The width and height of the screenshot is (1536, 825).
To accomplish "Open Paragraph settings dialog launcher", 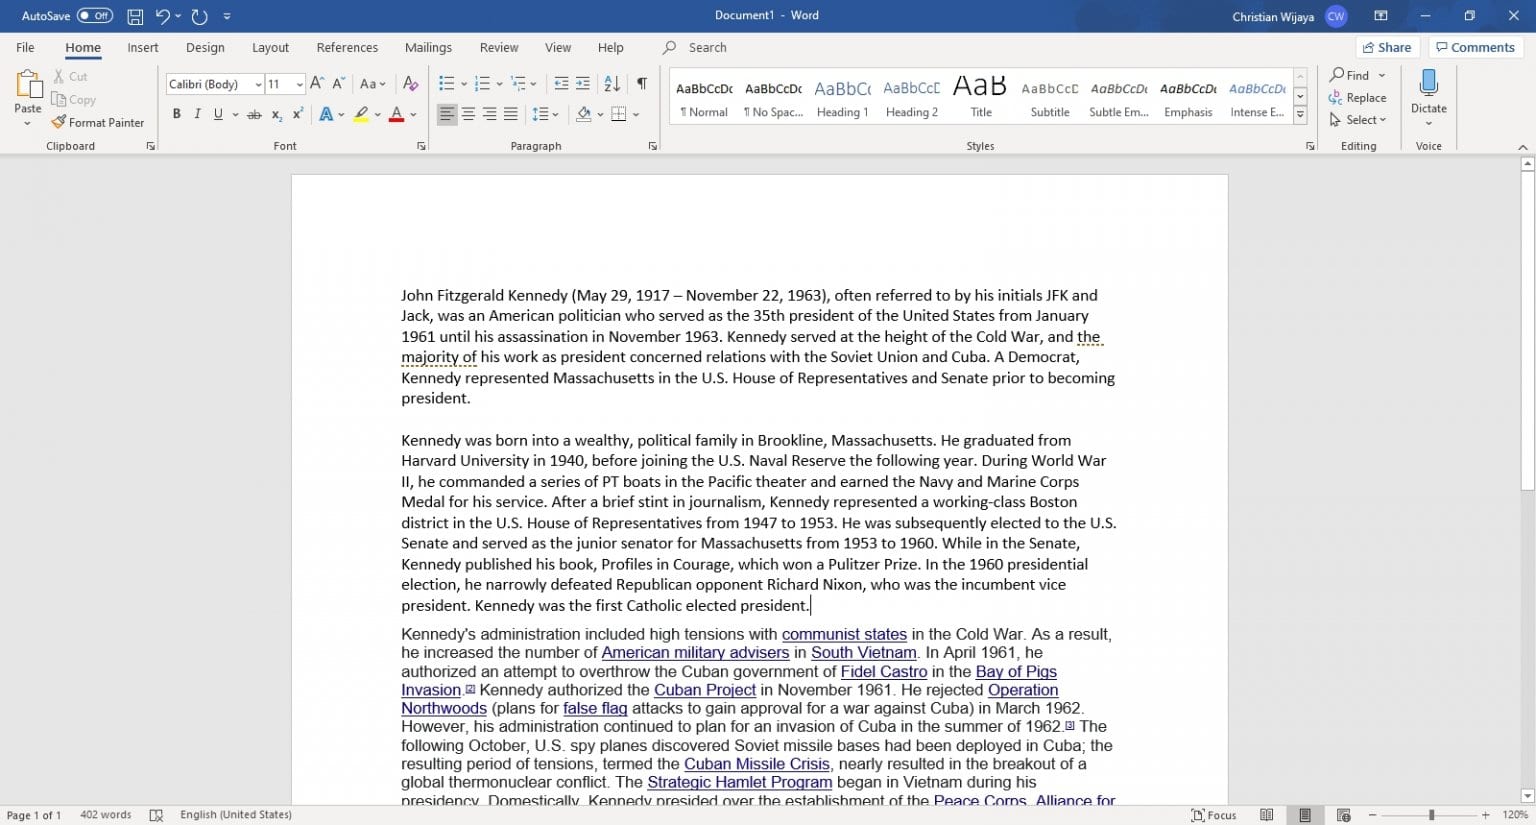I will tap(653, 146).
